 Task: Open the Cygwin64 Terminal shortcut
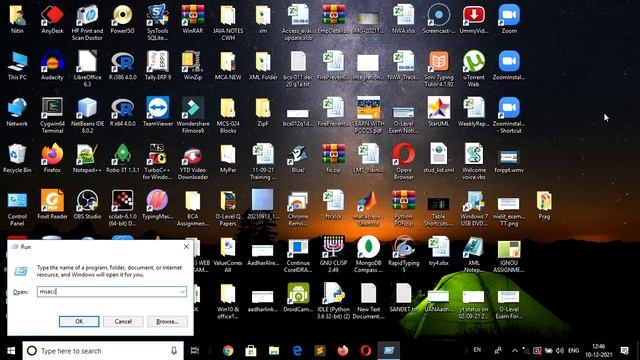52,116
